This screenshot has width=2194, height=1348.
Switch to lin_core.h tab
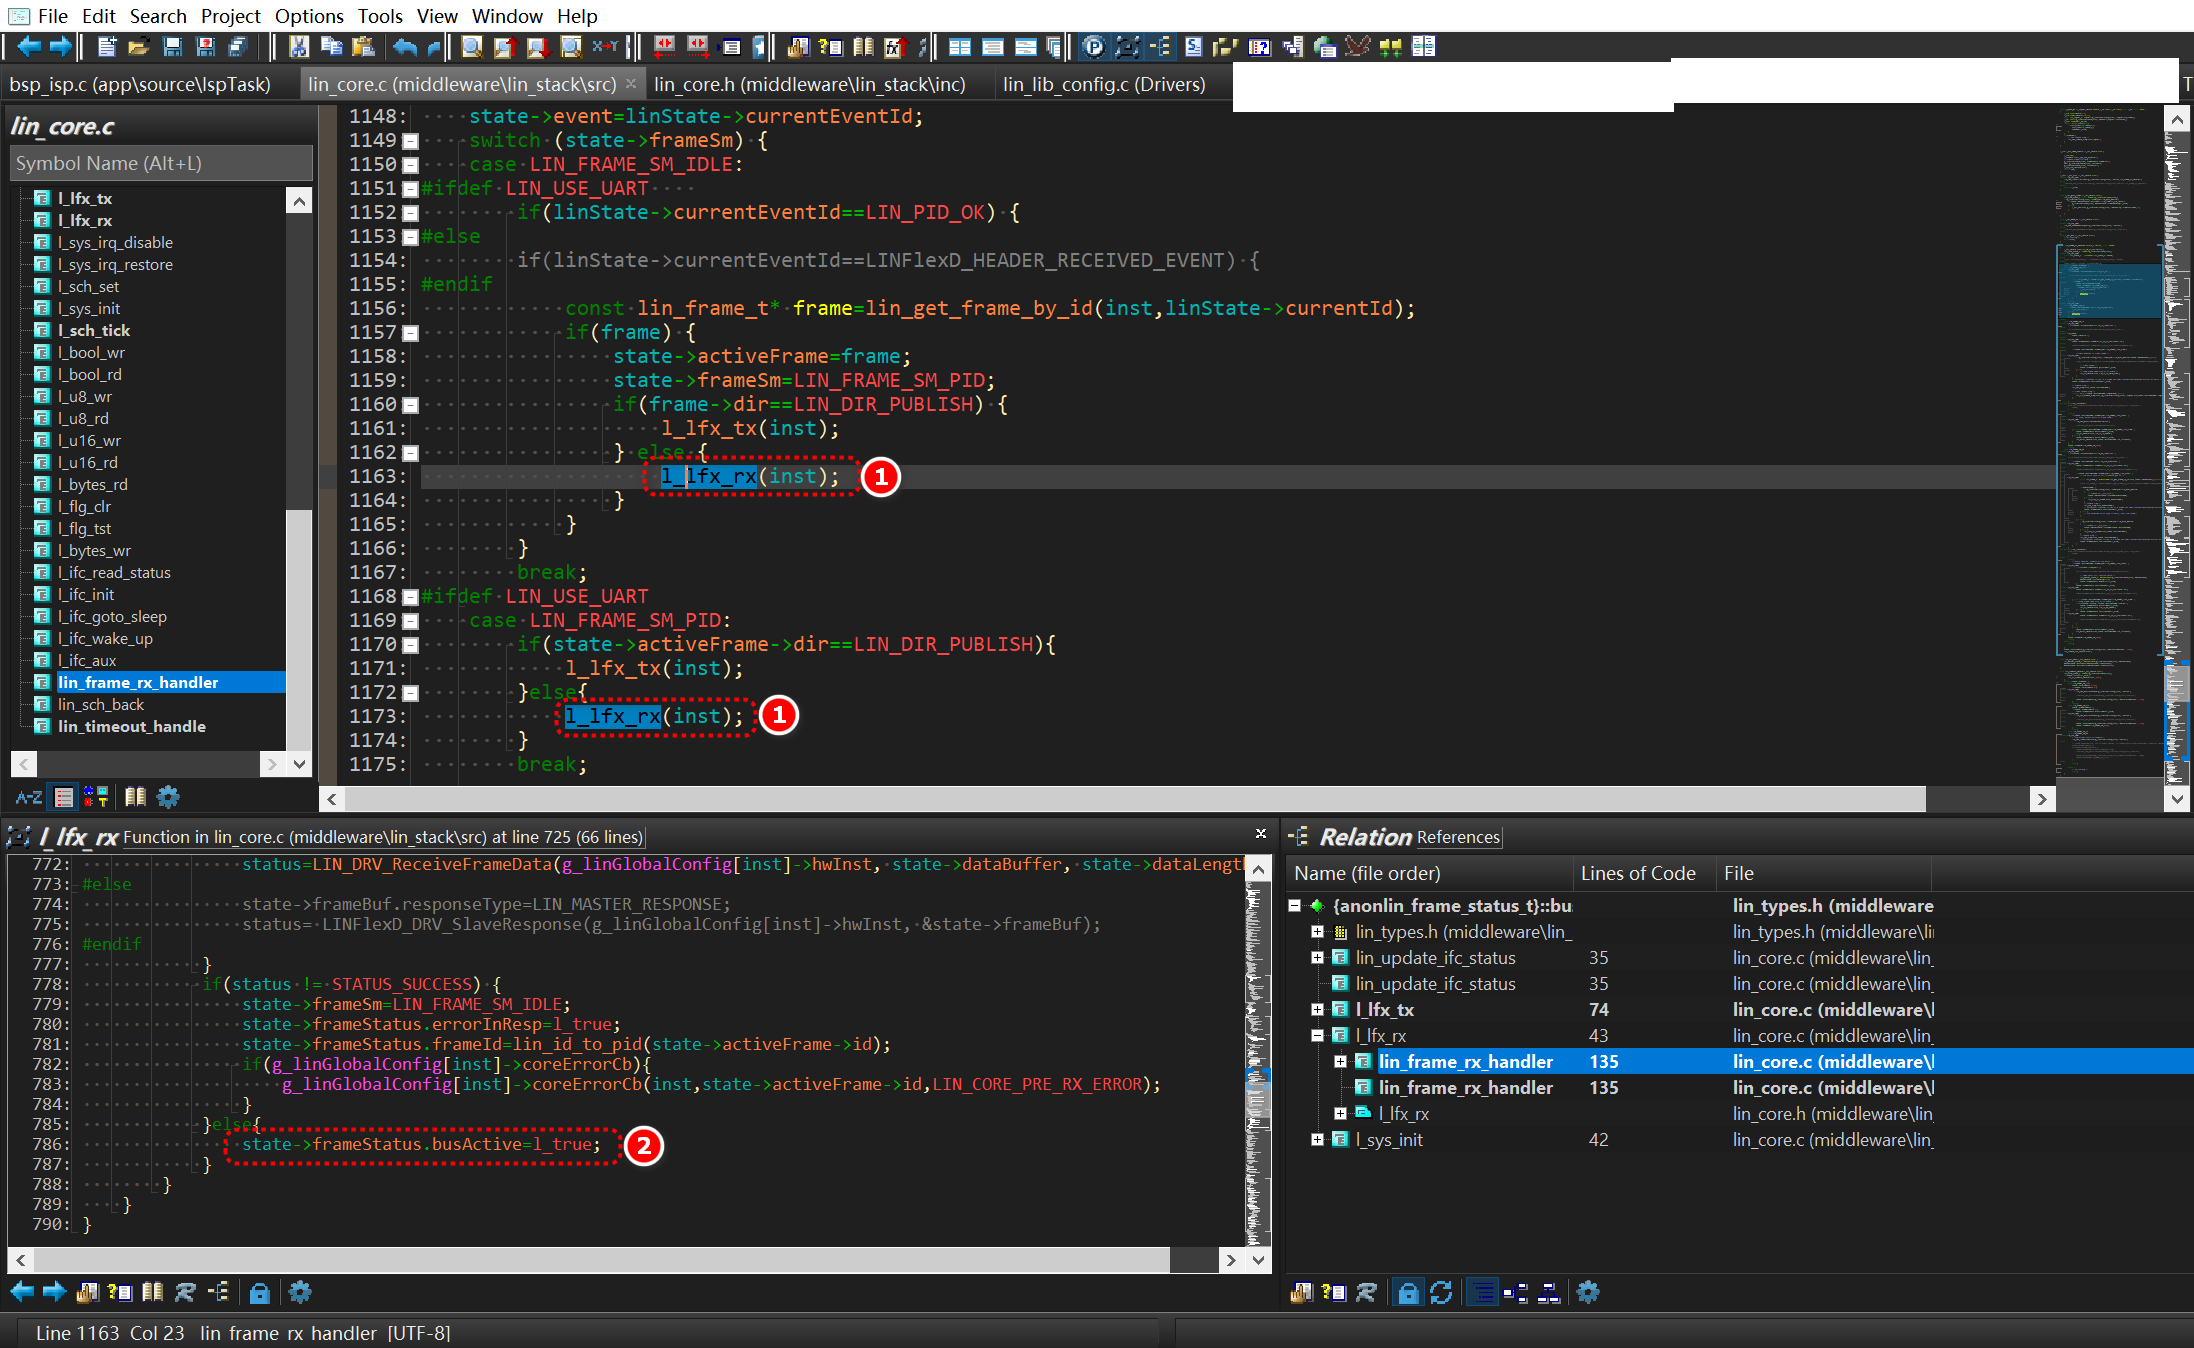809,85
